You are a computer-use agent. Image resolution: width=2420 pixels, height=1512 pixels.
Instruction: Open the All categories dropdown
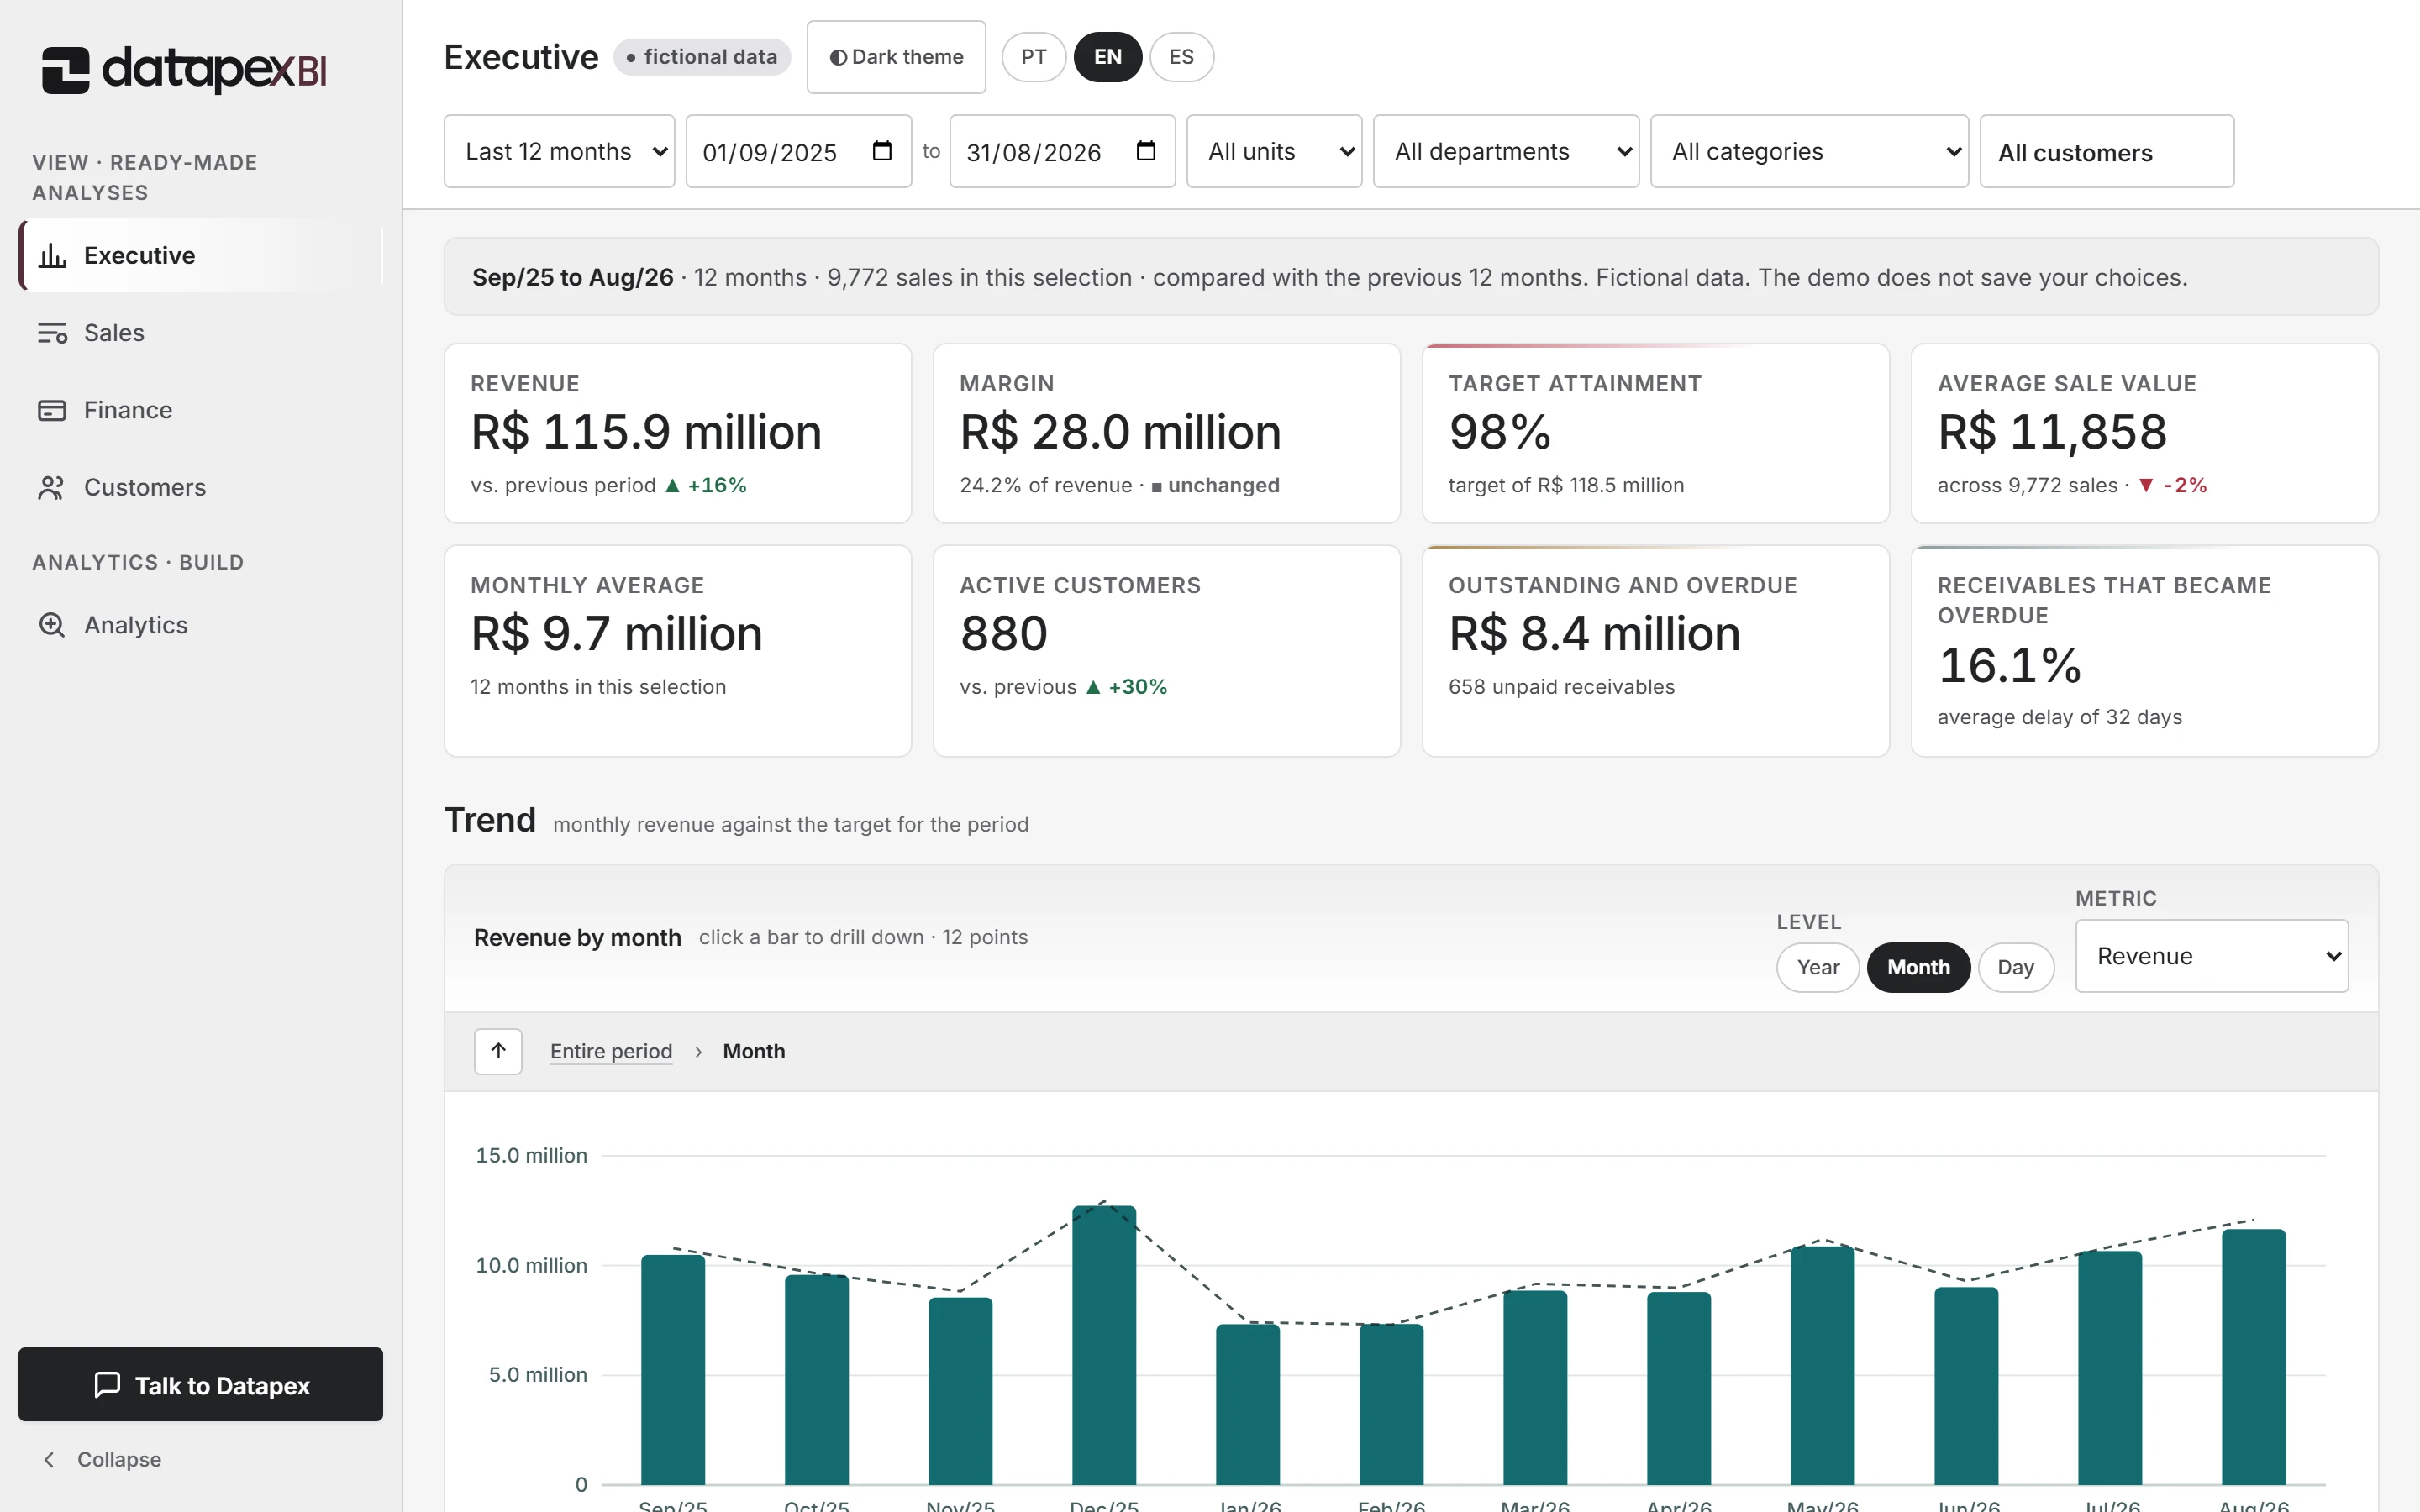tap(1809, 151)
